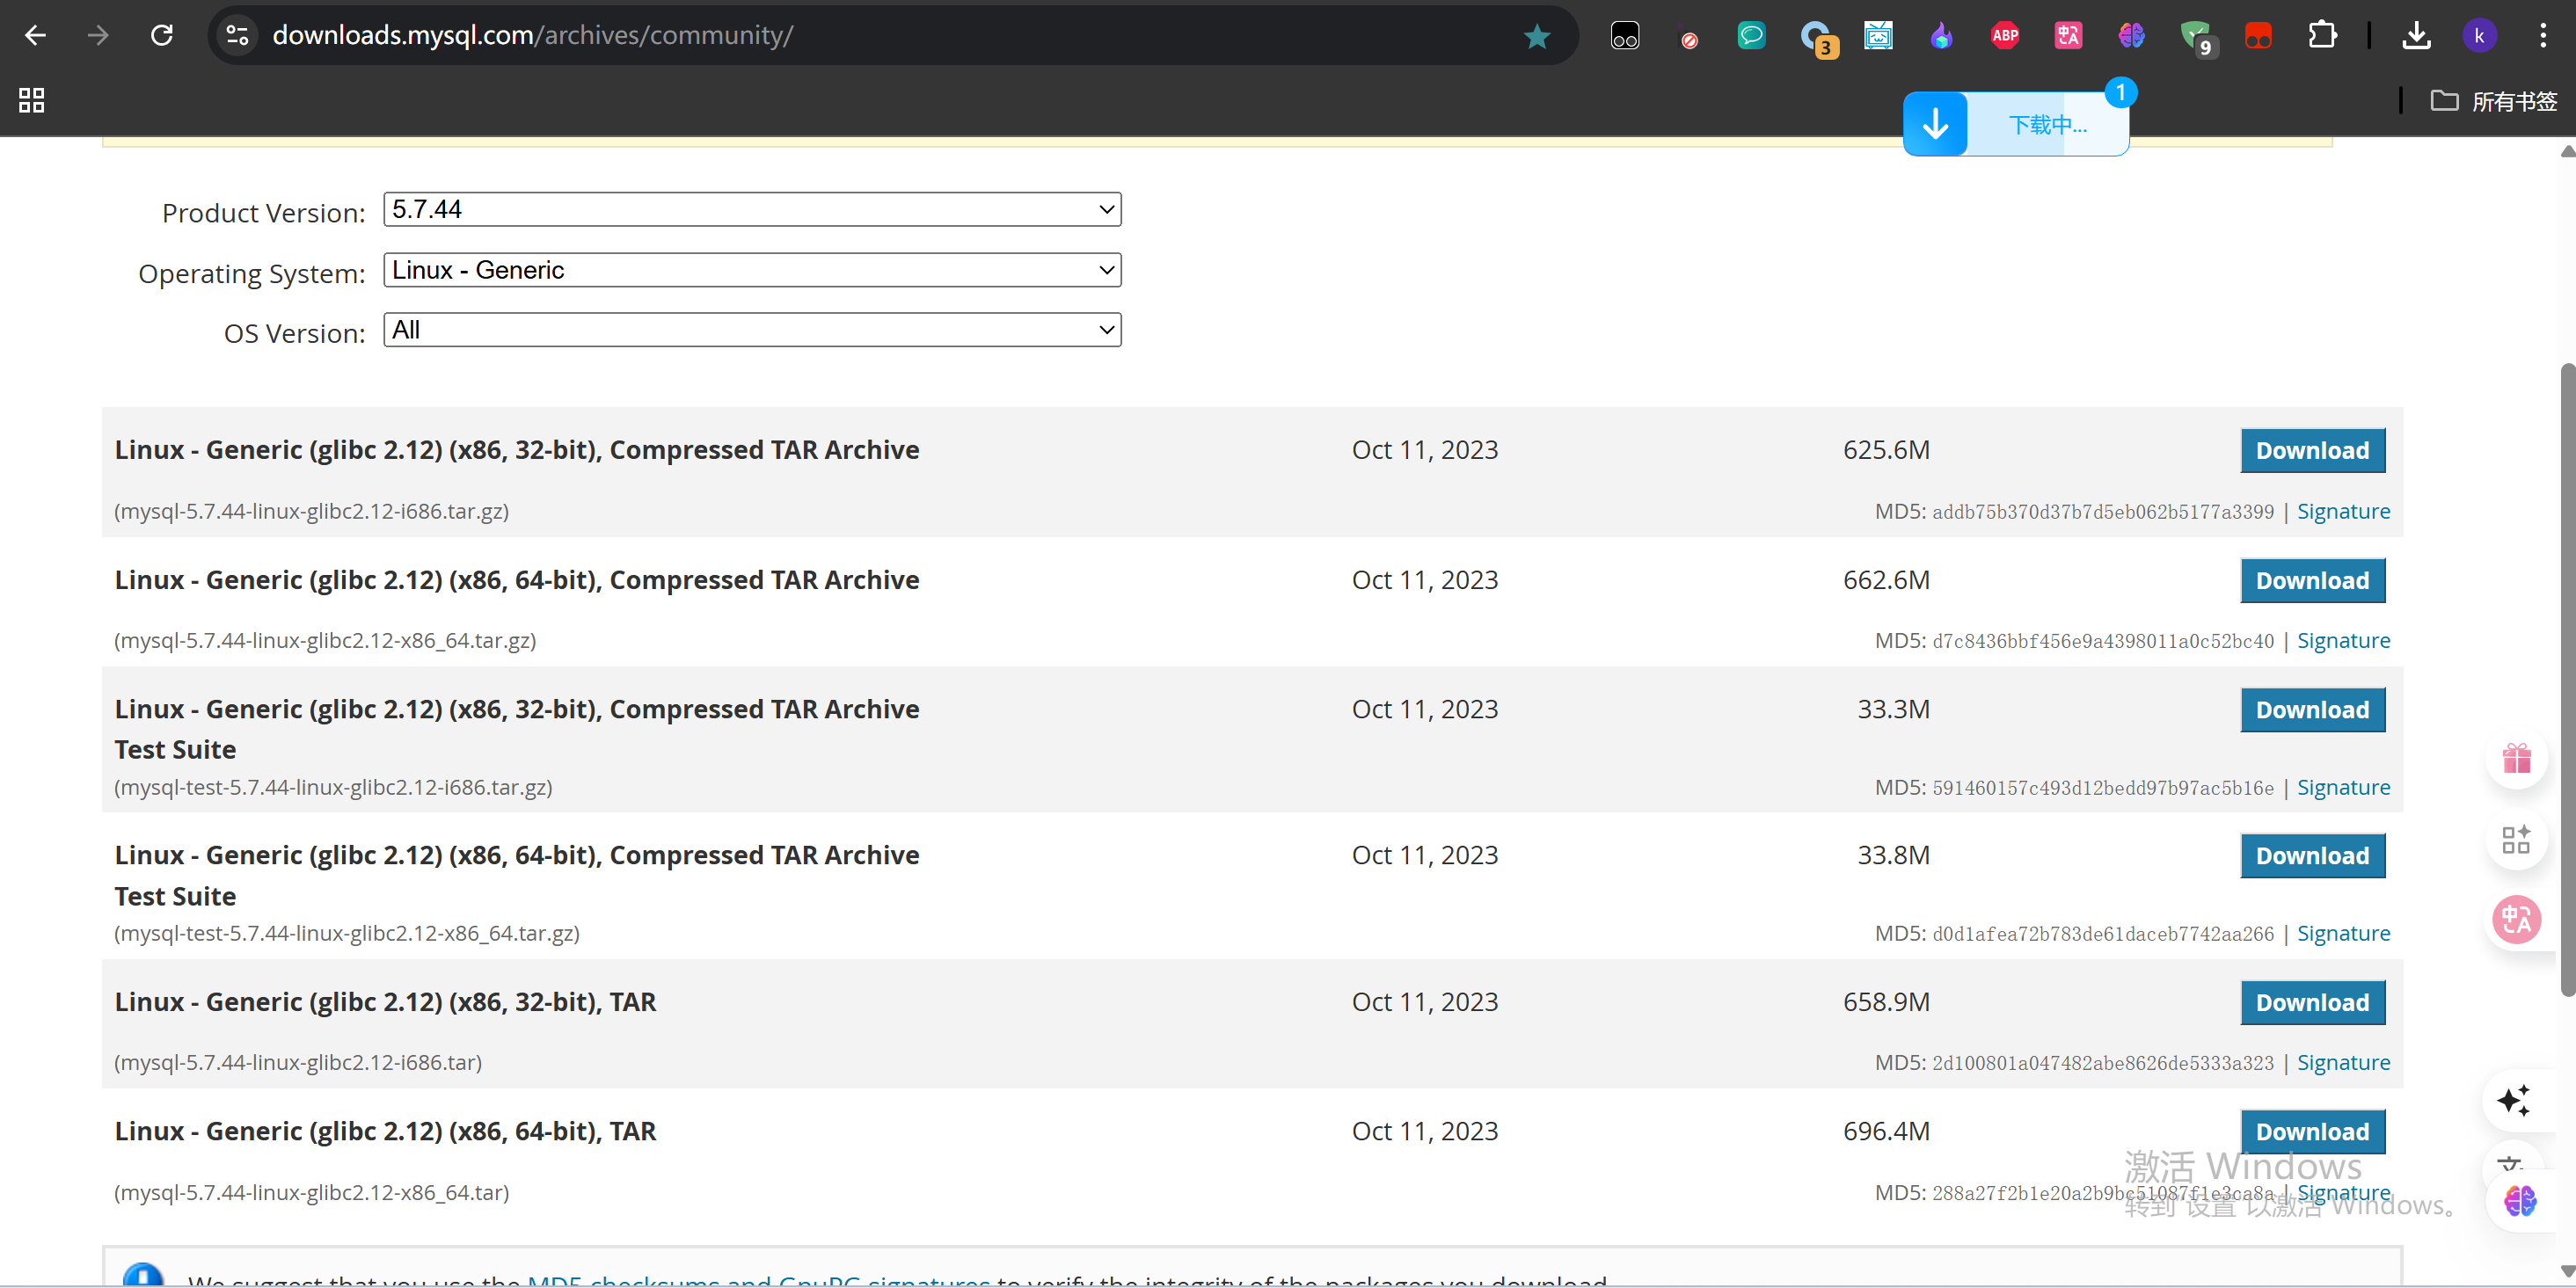The width and height of the screenshot is (2576, 1288).
Task: Open the all bookmarks folder
Action: pyautogui.click(x=2494, y=101)
